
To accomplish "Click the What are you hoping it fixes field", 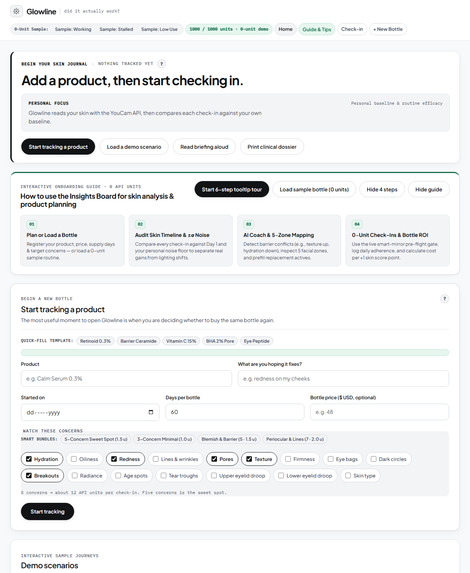I will [343, 379].
